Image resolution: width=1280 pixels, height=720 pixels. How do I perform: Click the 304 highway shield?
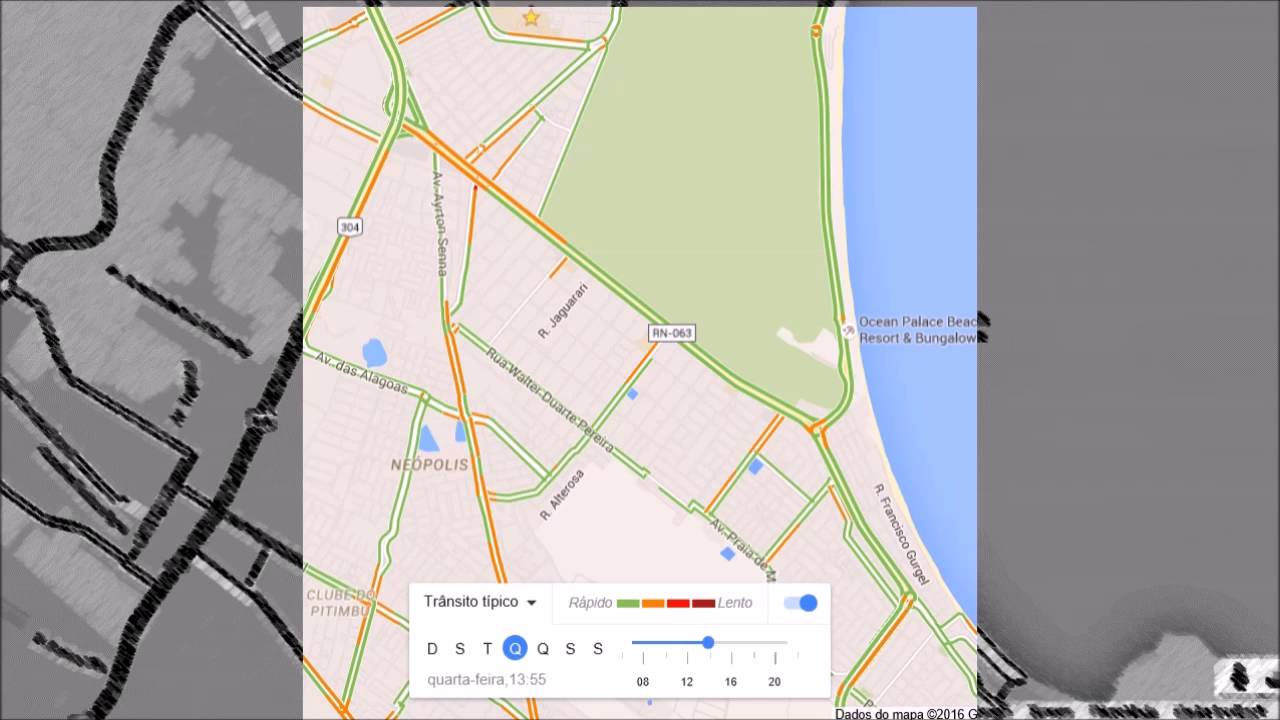(349, 228)
